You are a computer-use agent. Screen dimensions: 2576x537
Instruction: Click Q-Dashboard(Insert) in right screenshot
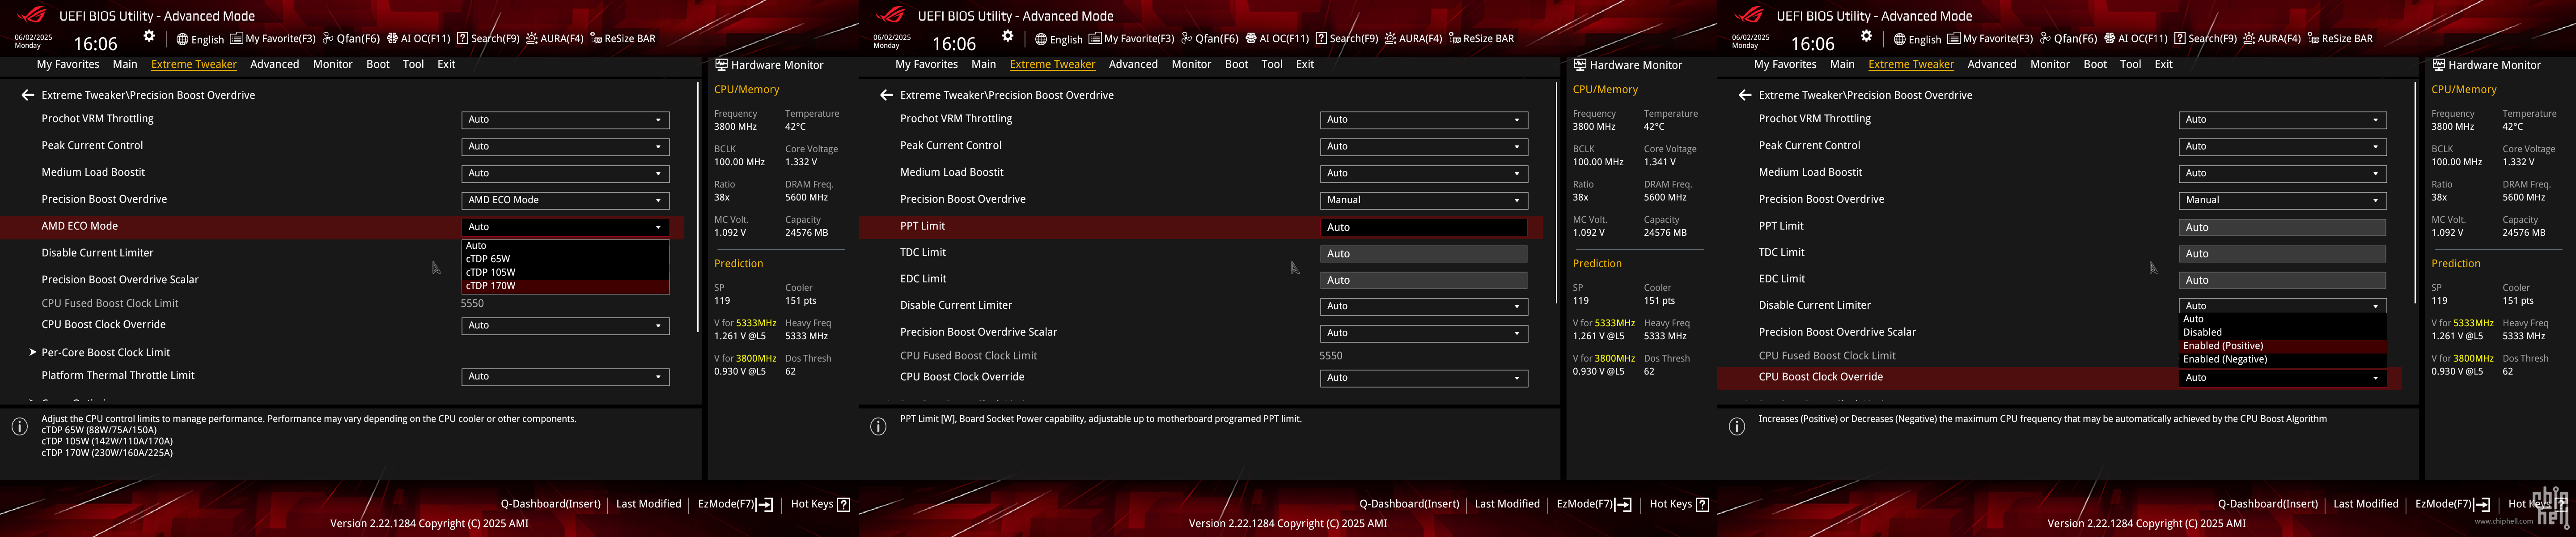pos(2268,504)
